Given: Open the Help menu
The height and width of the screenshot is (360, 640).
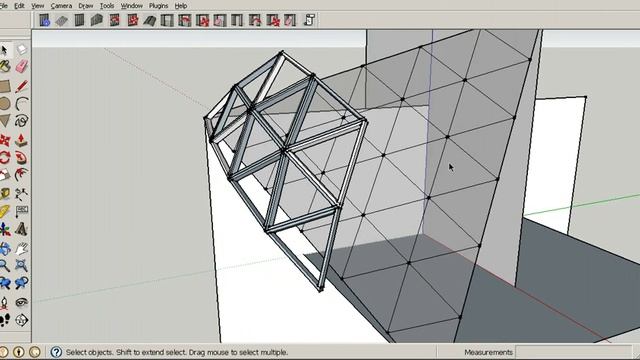Looking at the screenshot, I should (x=181, y=6).
